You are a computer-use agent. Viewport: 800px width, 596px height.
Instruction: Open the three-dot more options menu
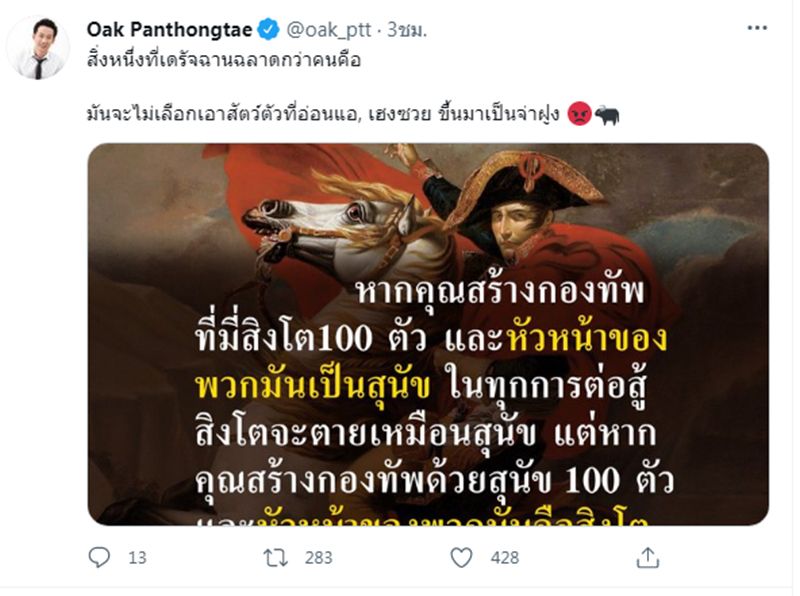click(757, 28)
